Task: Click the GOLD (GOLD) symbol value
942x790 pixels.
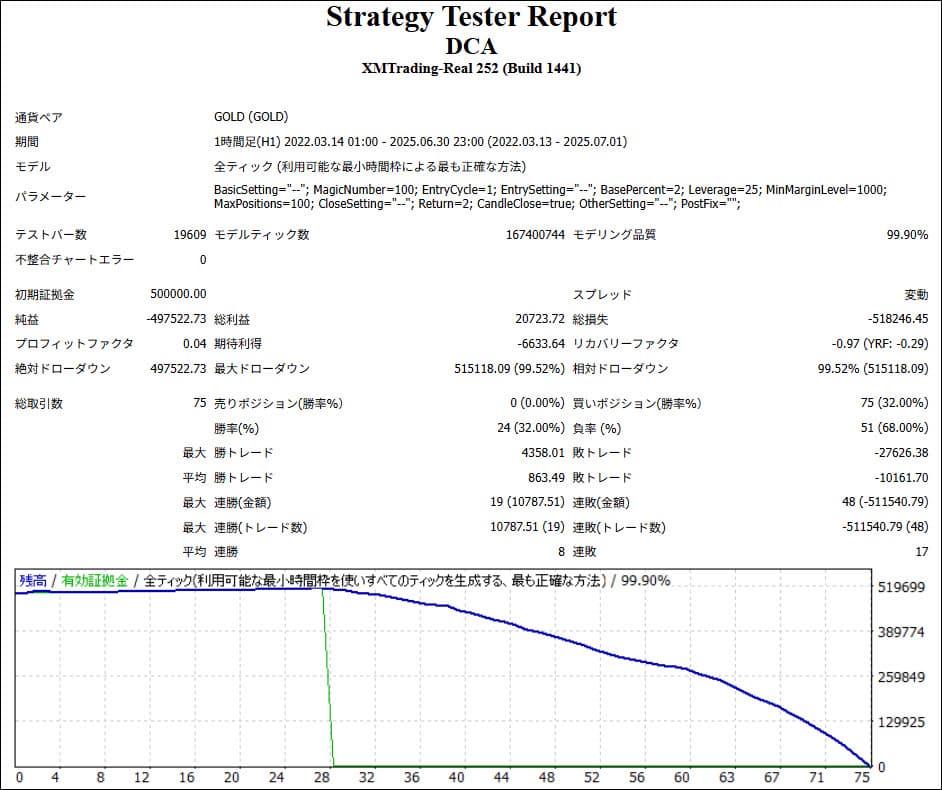Action: [251, 117]
